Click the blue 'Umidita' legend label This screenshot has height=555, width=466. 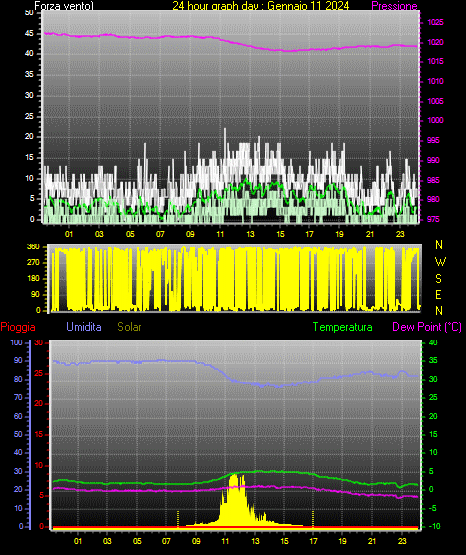84,327
